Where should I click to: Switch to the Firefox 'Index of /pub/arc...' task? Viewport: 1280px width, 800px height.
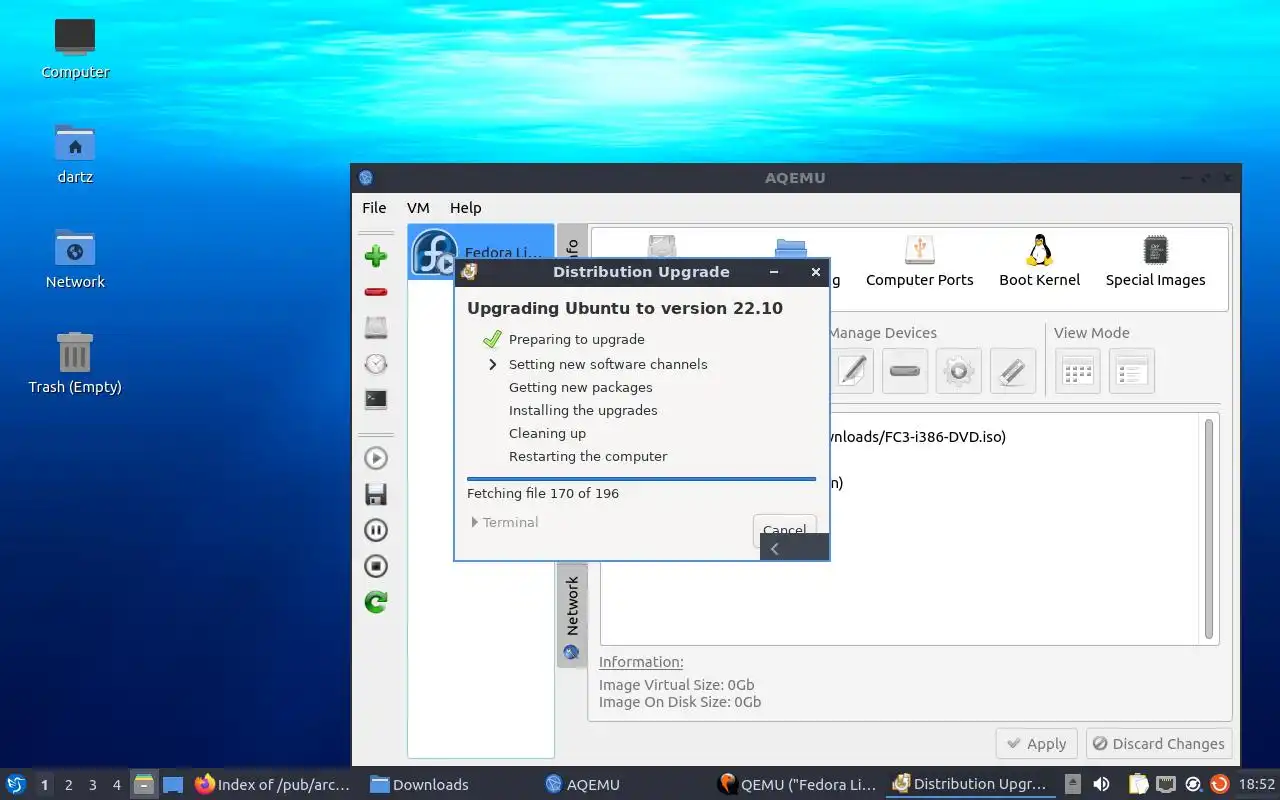tap(274, 784)
